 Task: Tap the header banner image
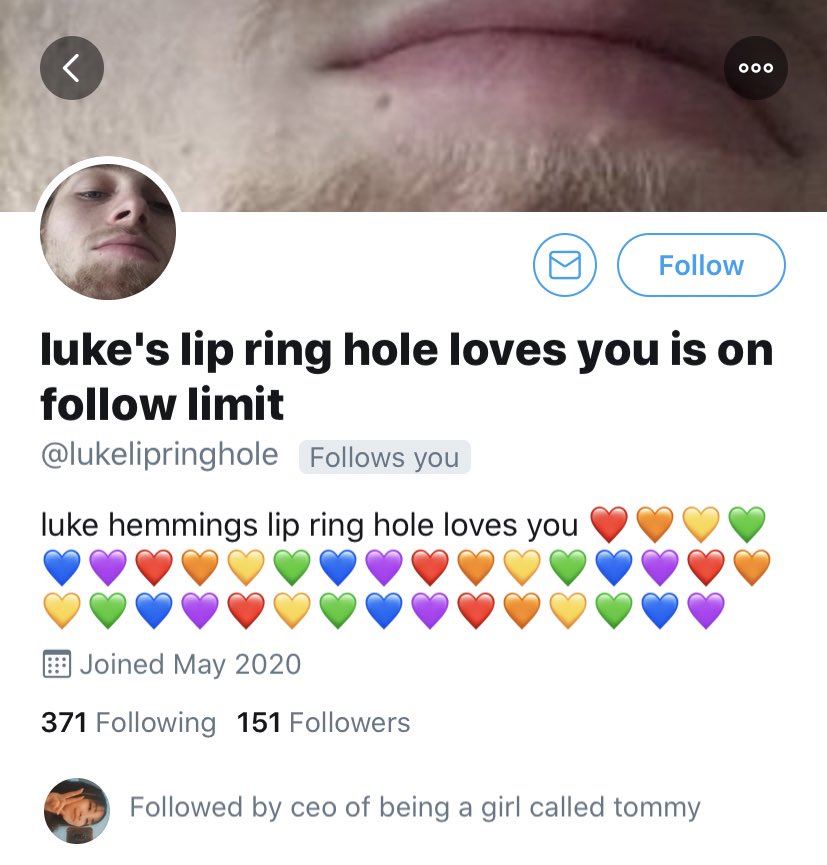tap(414, 105)
